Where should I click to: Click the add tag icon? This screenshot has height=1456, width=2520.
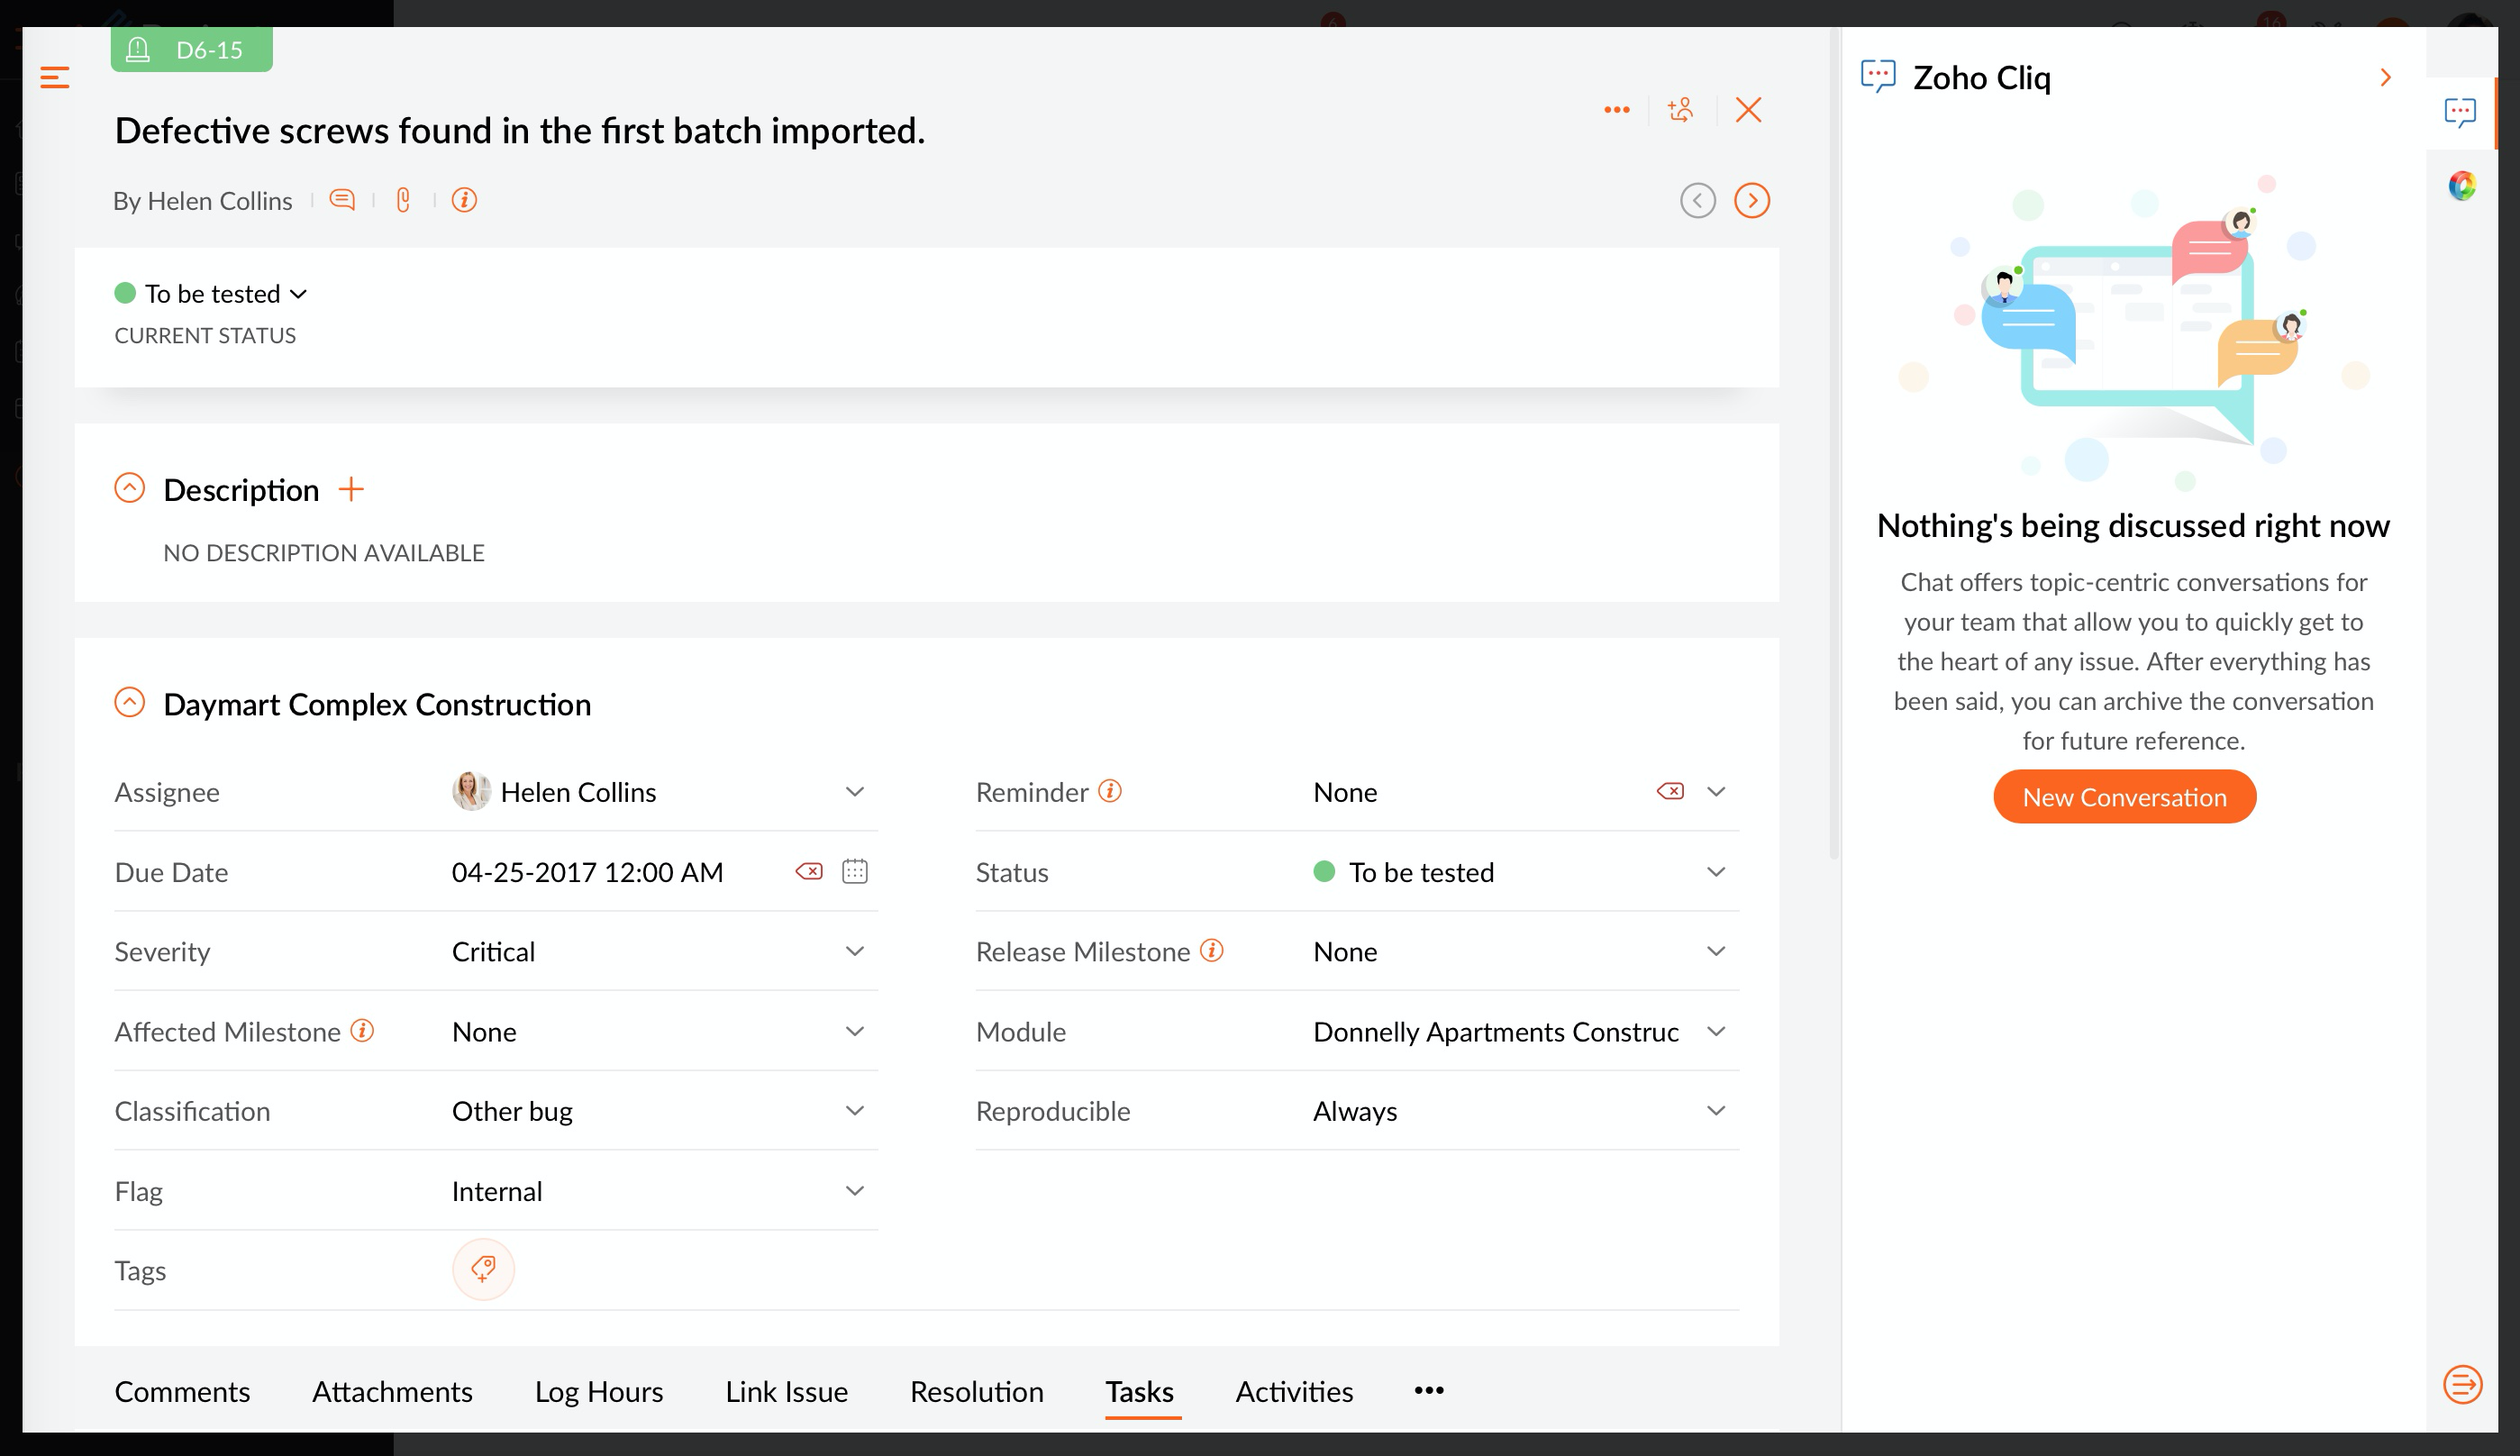pyautogui.click(x=483, y=1269)
